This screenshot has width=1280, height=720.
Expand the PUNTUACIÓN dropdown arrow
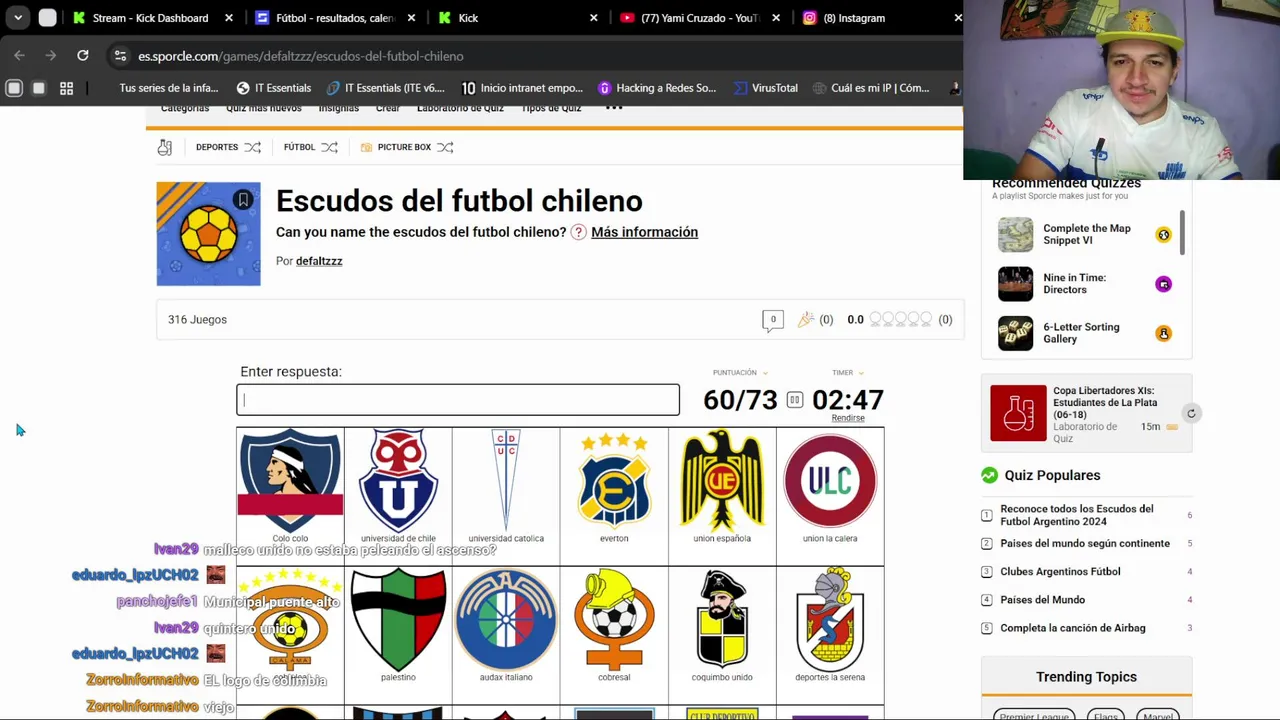click(x=765, y=373)
